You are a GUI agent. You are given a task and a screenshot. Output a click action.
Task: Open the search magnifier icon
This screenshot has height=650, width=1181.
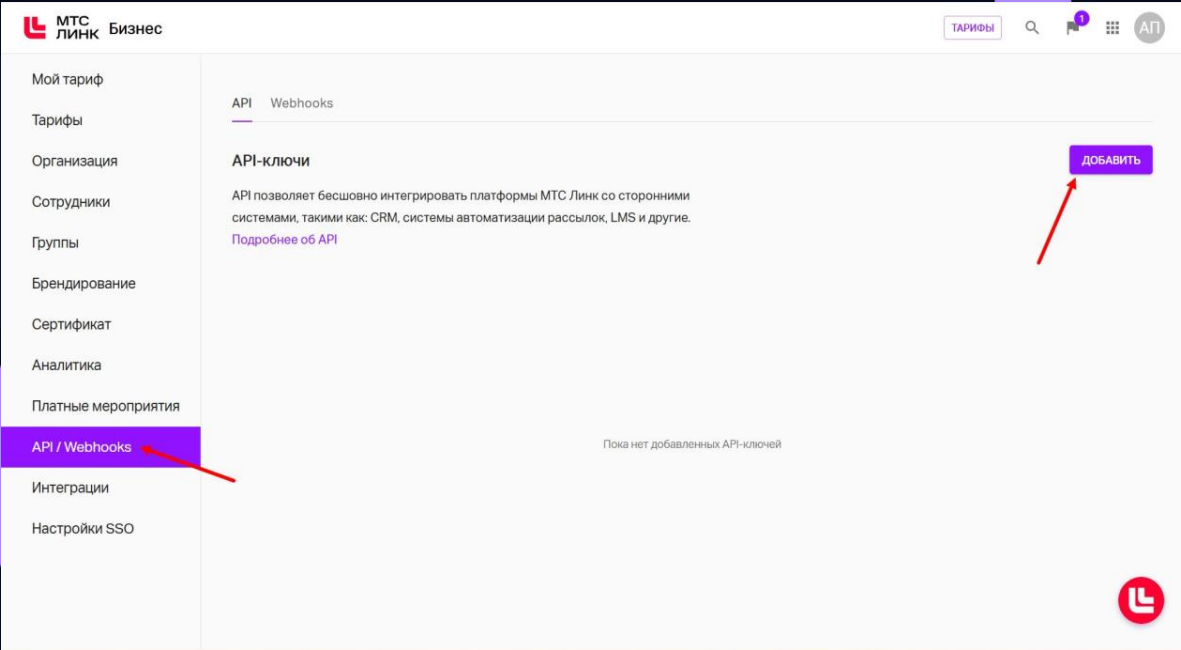point(1032,28)
